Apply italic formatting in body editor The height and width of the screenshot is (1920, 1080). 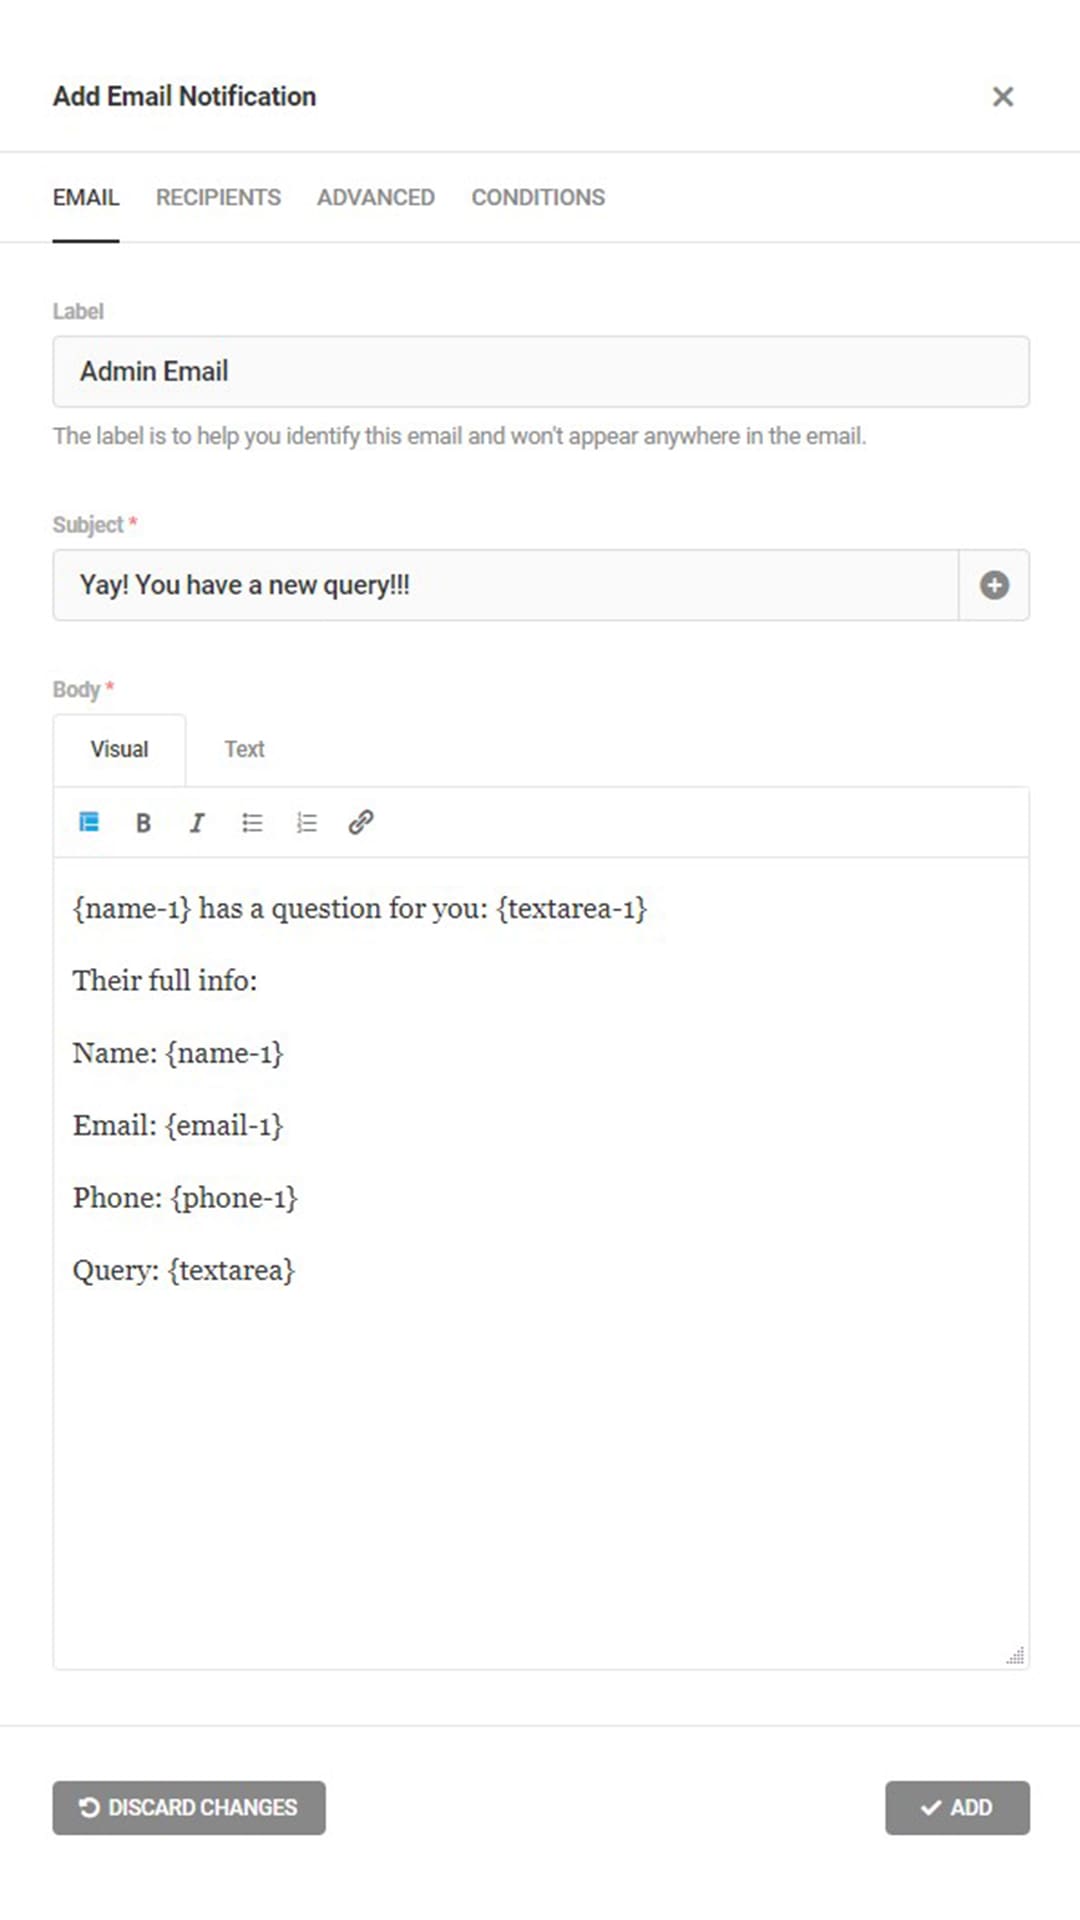point(197,822)
